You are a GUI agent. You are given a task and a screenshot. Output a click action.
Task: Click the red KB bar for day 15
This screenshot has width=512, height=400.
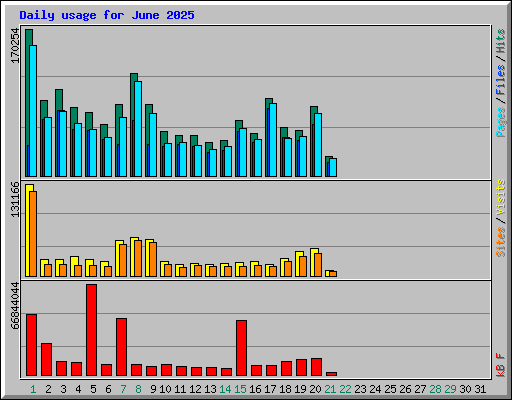(242, 348)
